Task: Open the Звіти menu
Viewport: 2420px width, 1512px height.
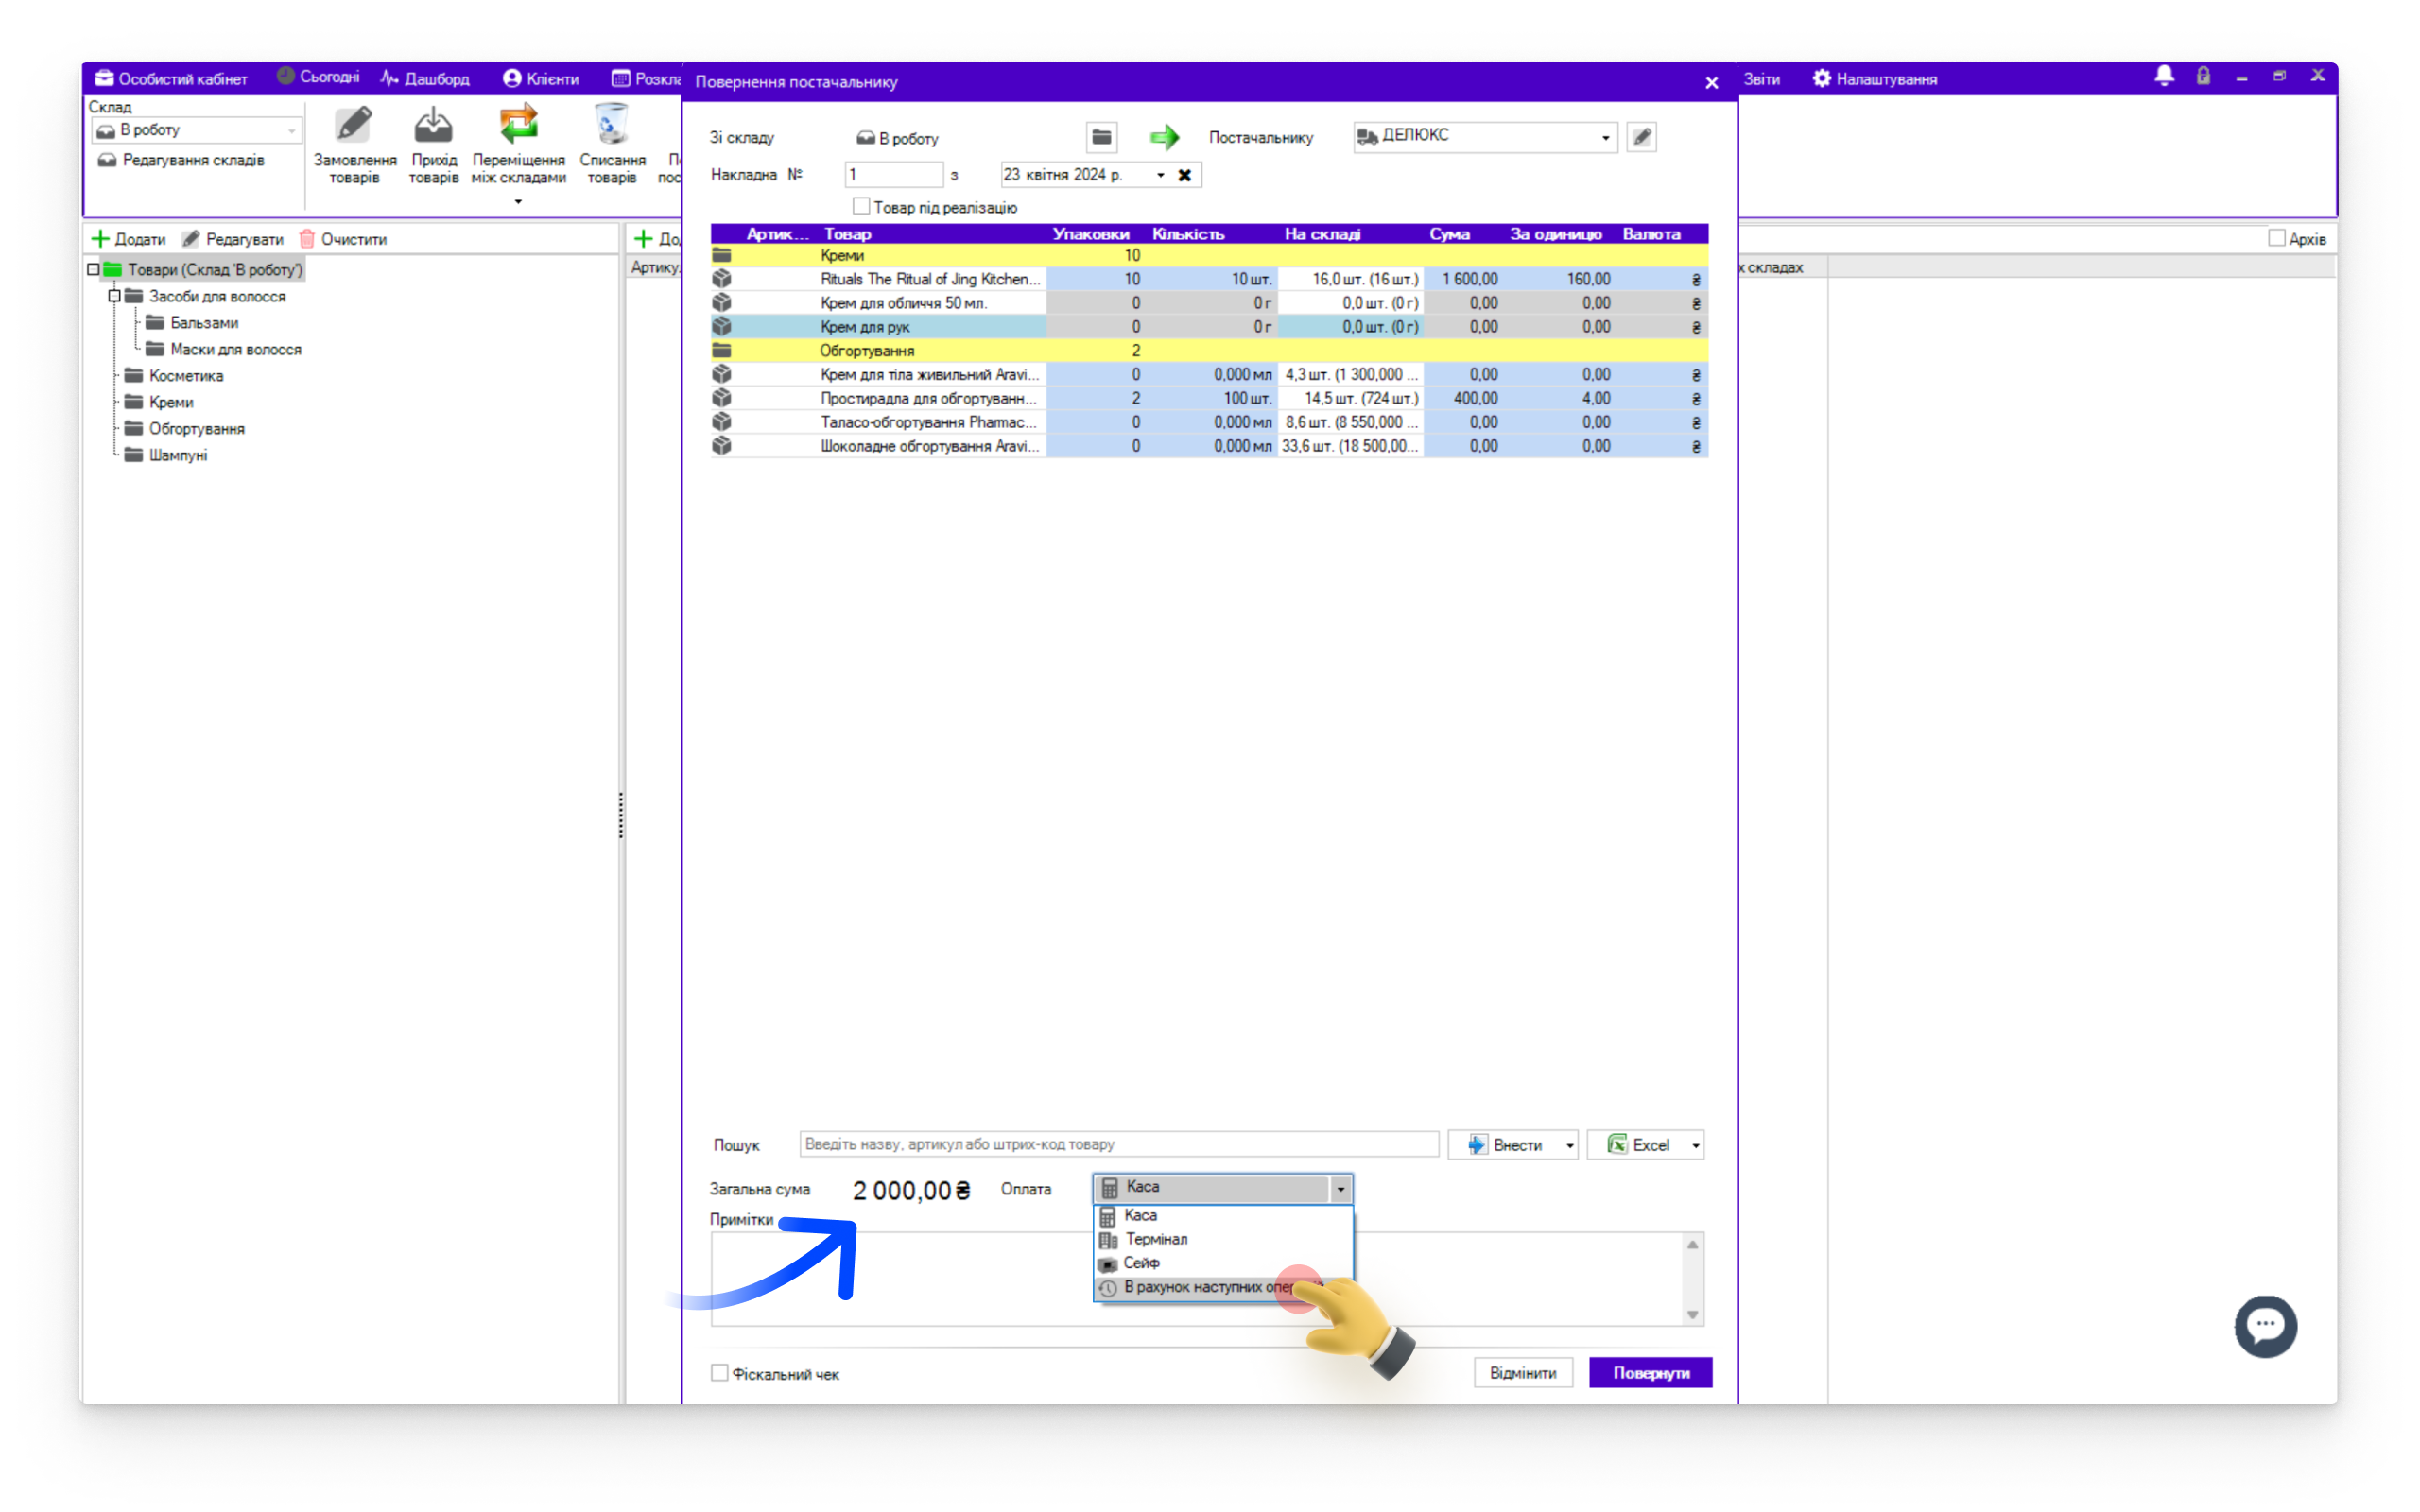Action: point(1762,79)
